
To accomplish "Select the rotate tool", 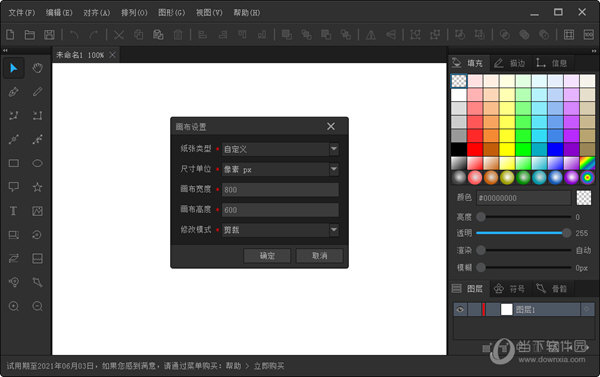I will [37, 235].
